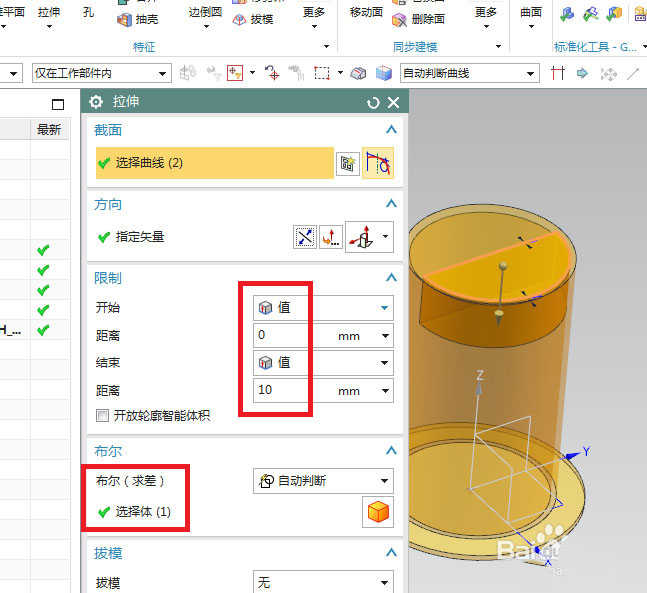This screenshot has width=647, height=593.
Task: Reset the Extrude dialog
Action: [373, 102]
